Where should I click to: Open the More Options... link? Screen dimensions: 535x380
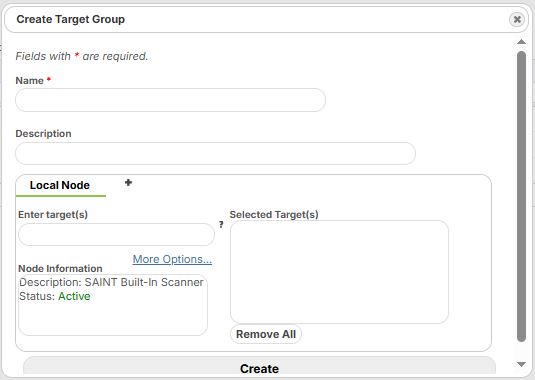[172, 259]
